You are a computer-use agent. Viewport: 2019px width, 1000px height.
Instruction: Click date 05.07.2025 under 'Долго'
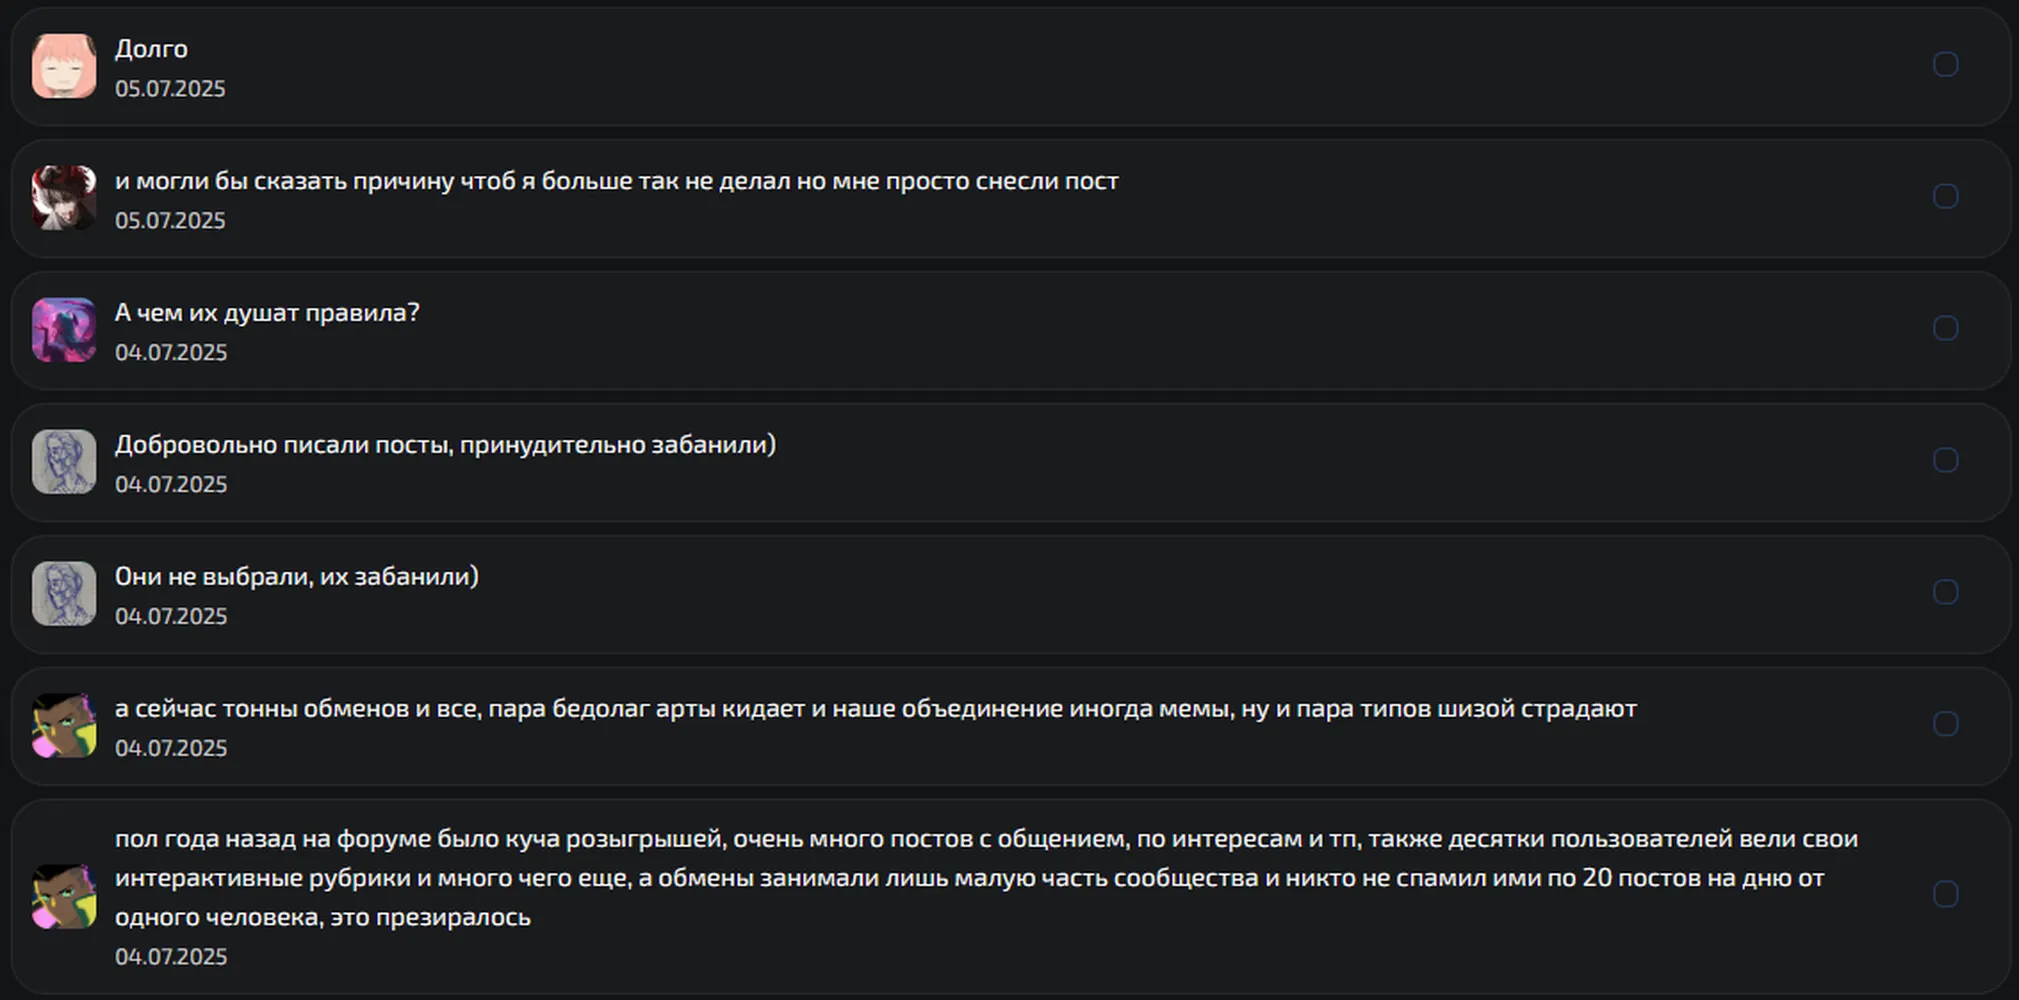pyautogui.click(x=170, y=89)
